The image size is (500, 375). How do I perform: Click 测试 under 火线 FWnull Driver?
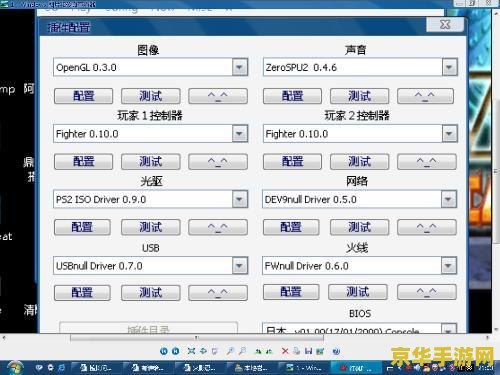pos(358,292)
